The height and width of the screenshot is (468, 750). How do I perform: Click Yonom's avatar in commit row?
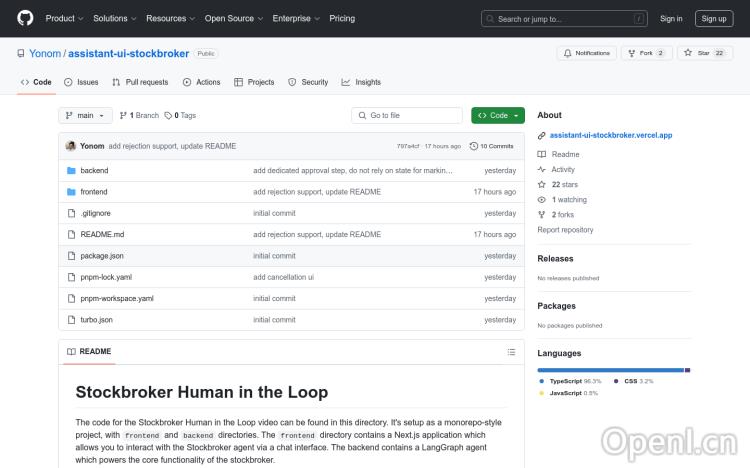point(71,146)
